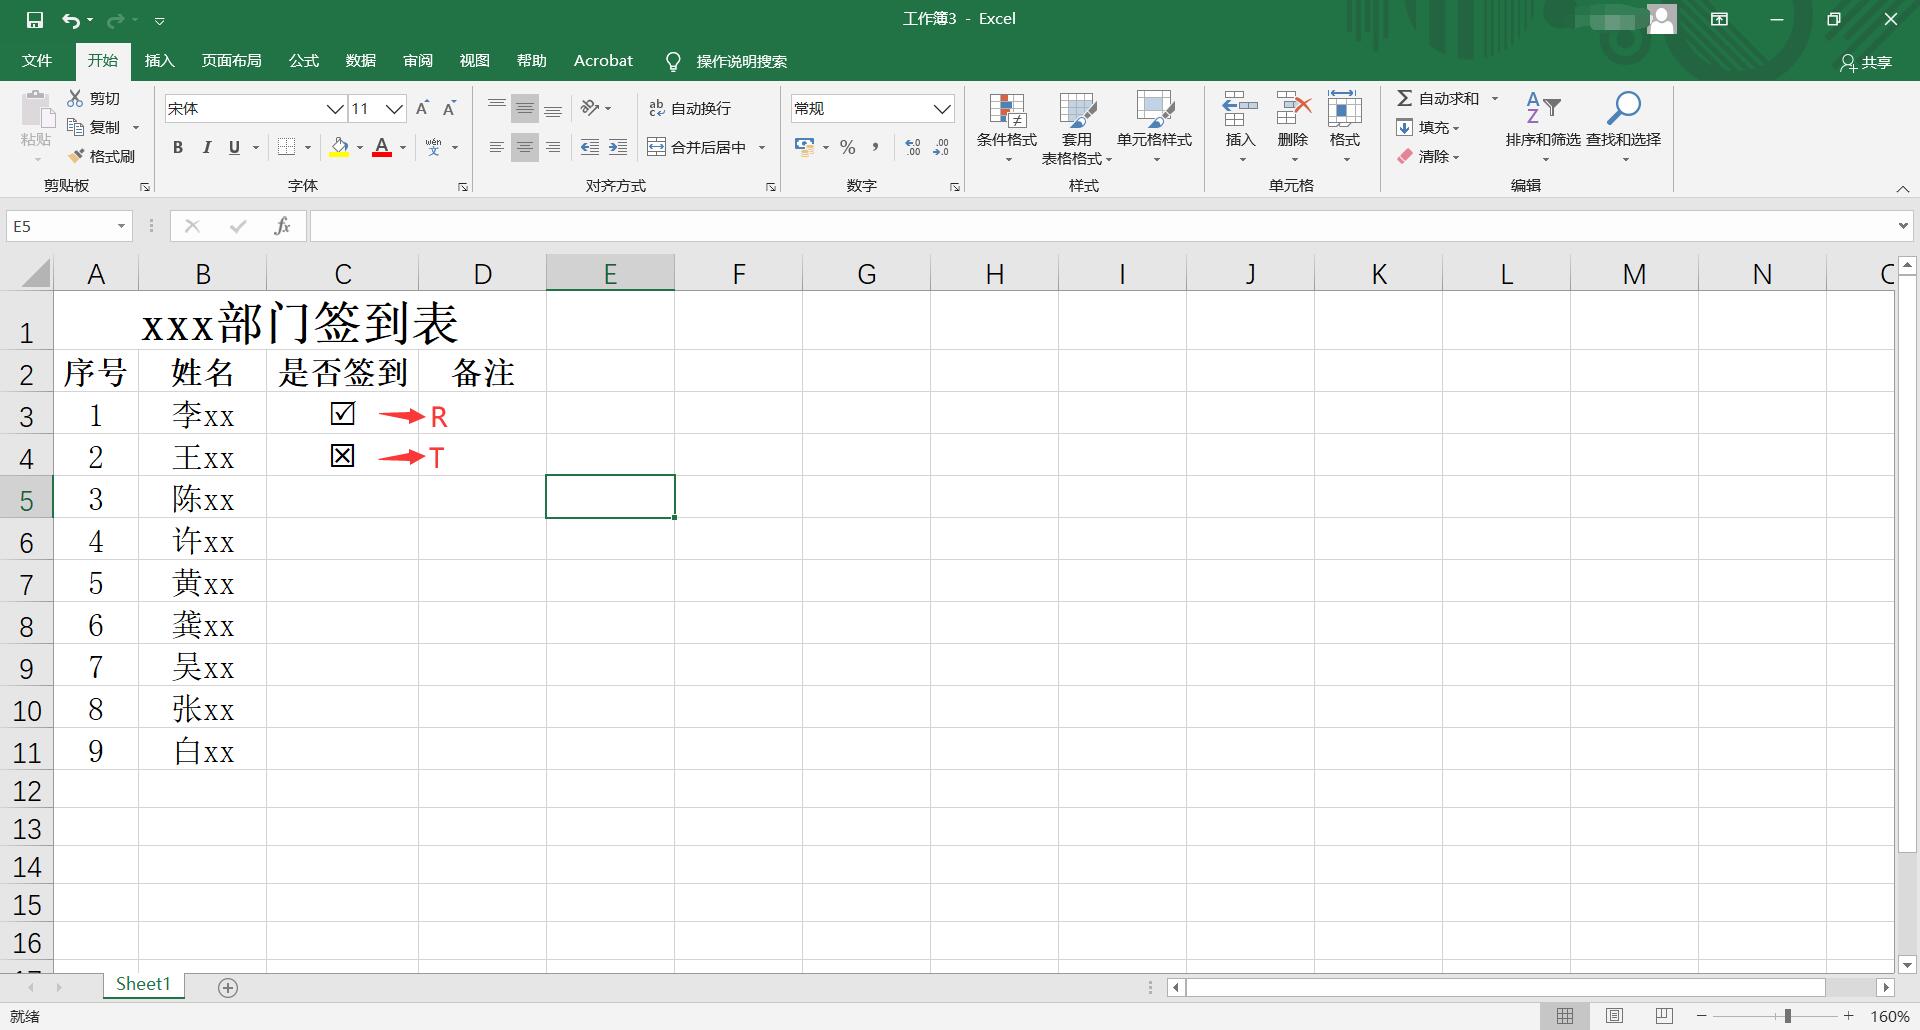Switch to the 页面布局 tab

(x=231, y=61)
